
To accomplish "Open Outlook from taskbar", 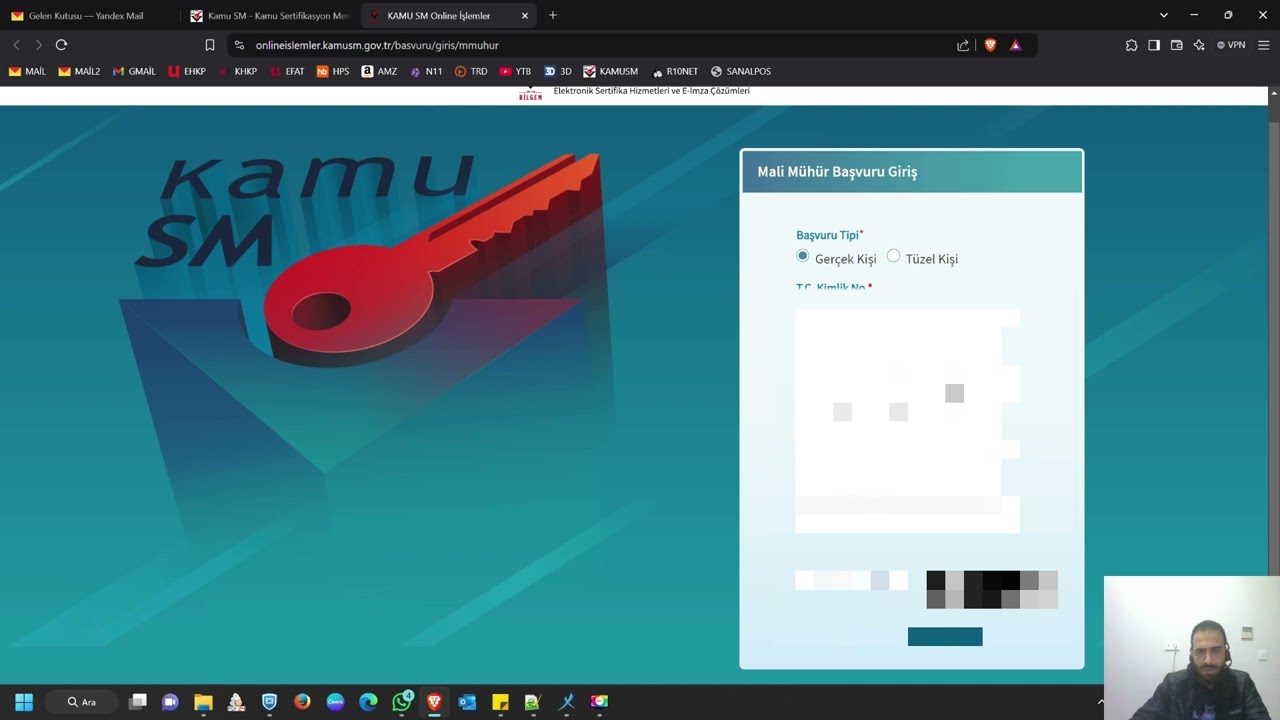I will tap(467, 702).
